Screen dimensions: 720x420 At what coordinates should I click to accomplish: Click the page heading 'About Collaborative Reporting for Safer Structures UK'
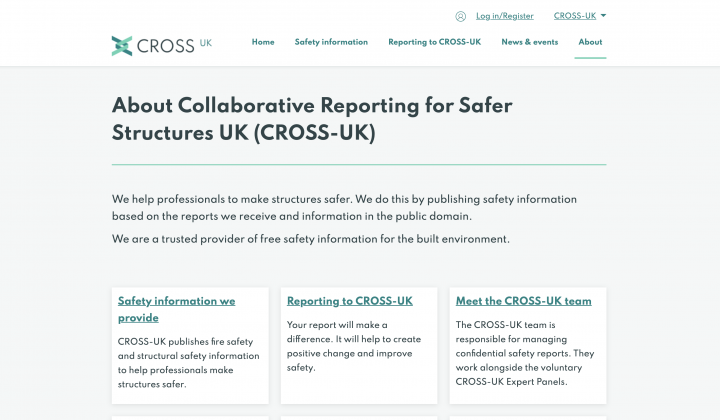[x=312, y=119]
